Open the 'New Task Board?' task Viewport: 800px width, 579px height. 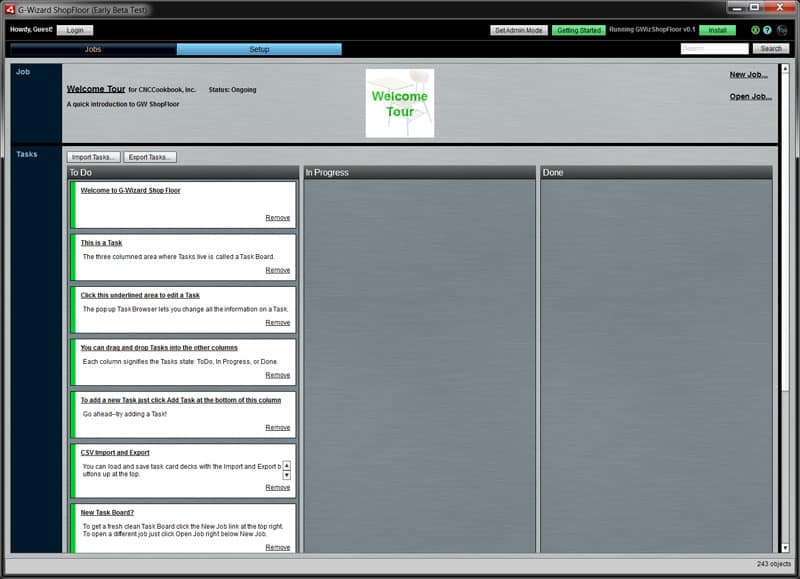(107, 513)
